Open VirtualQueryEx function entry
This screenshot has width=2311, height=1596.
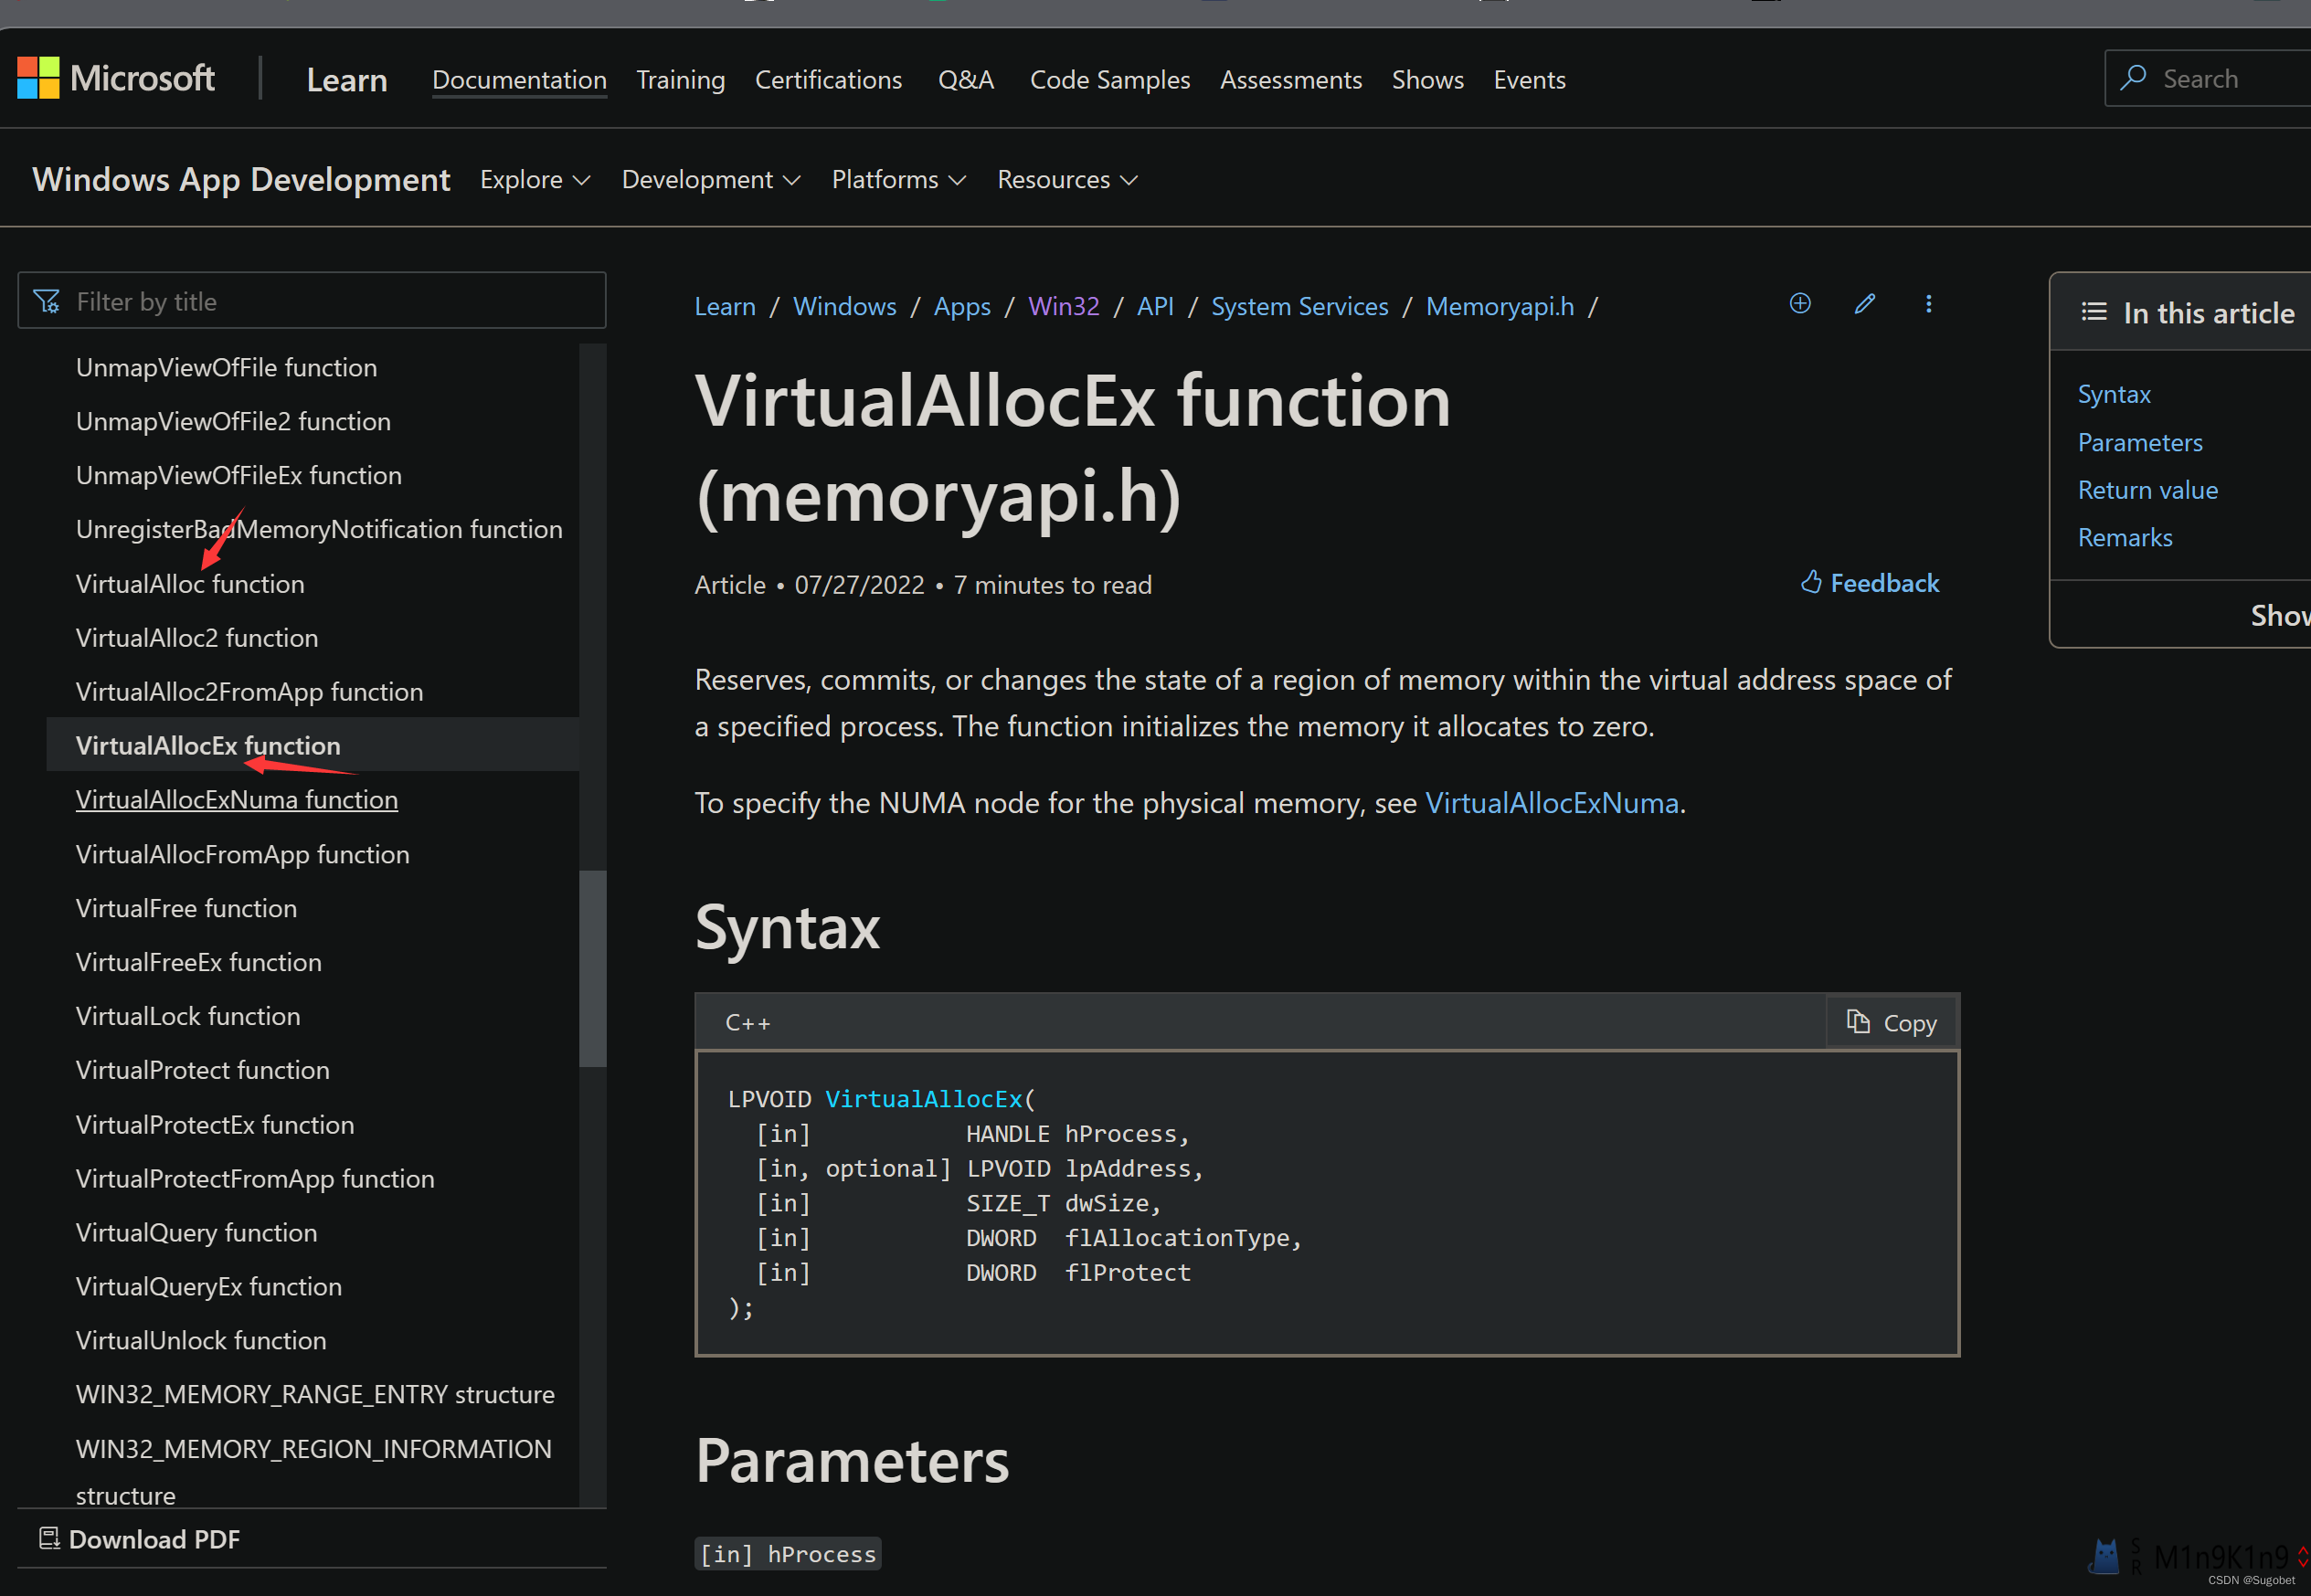[x=209, y=1287]
